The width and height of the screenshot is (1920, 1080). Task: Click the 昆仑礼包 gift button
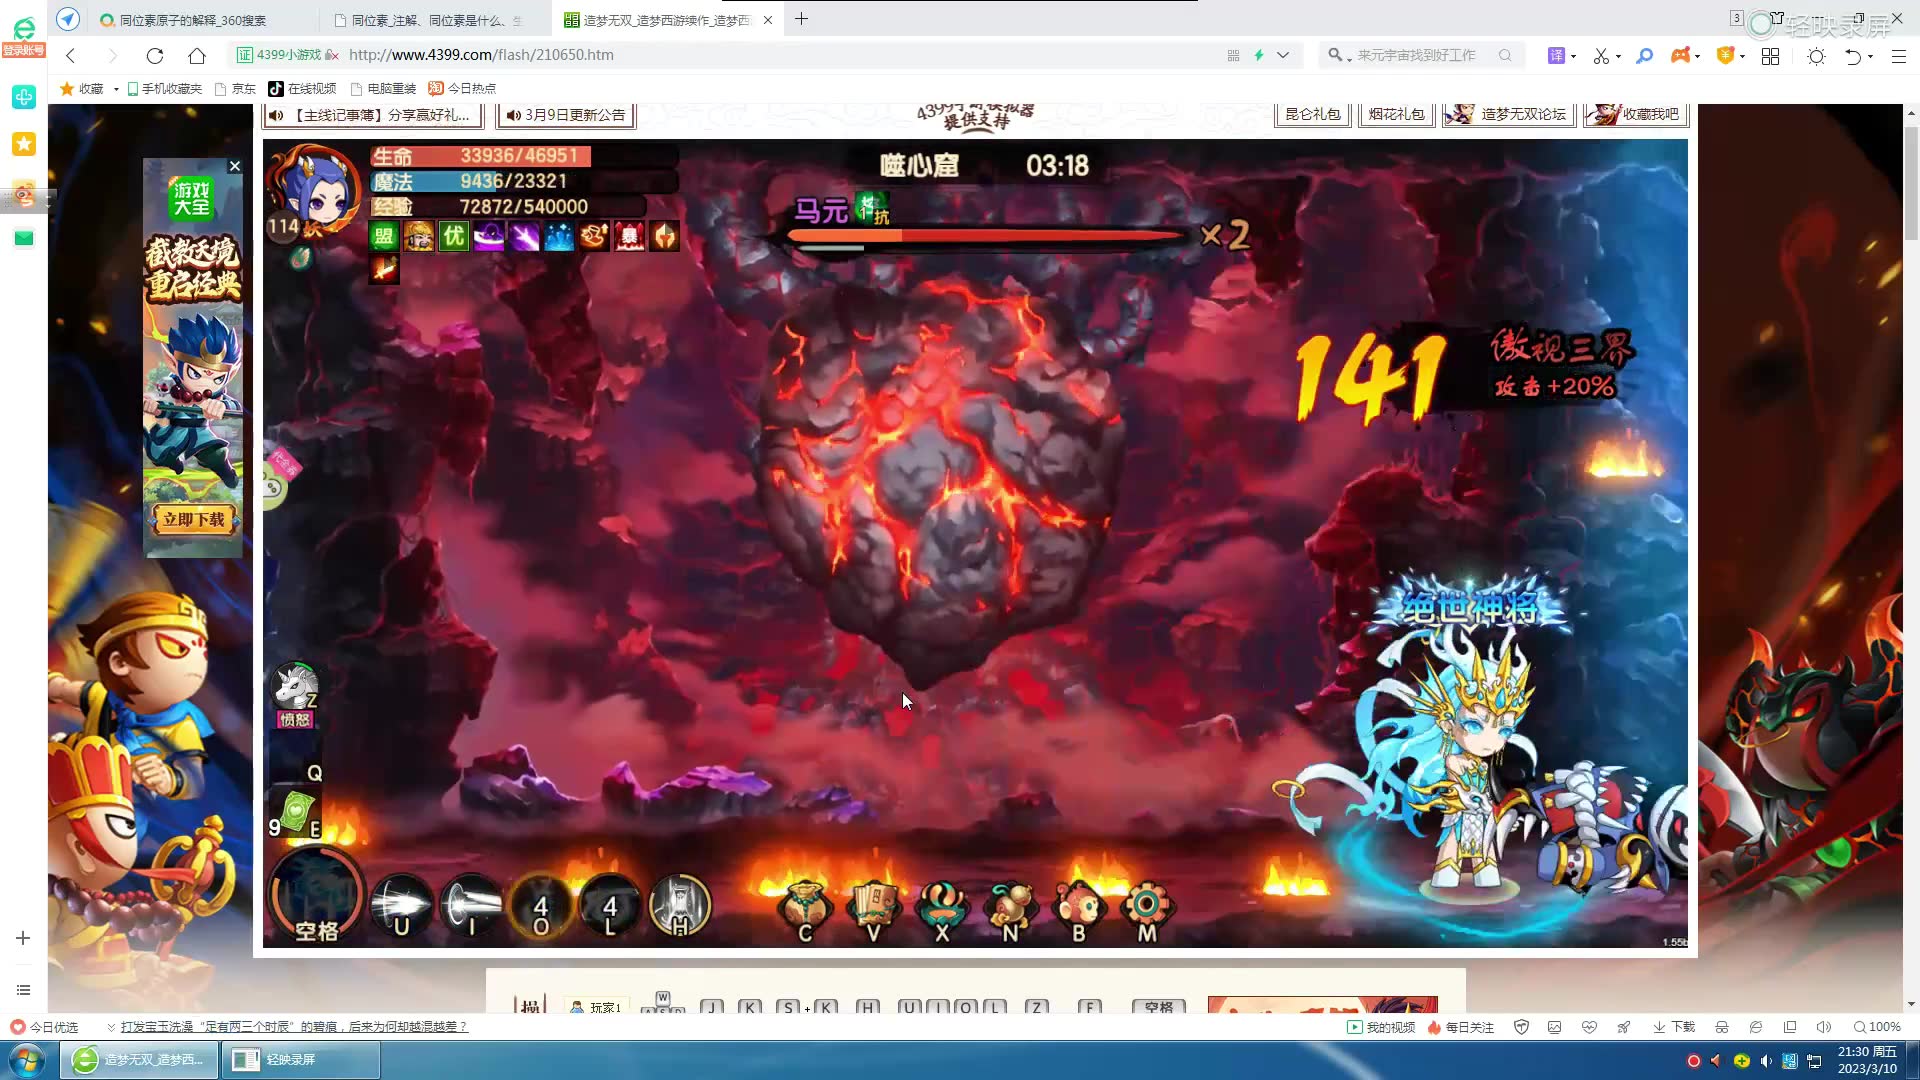pyautogui.click(x=1312, y=114)
